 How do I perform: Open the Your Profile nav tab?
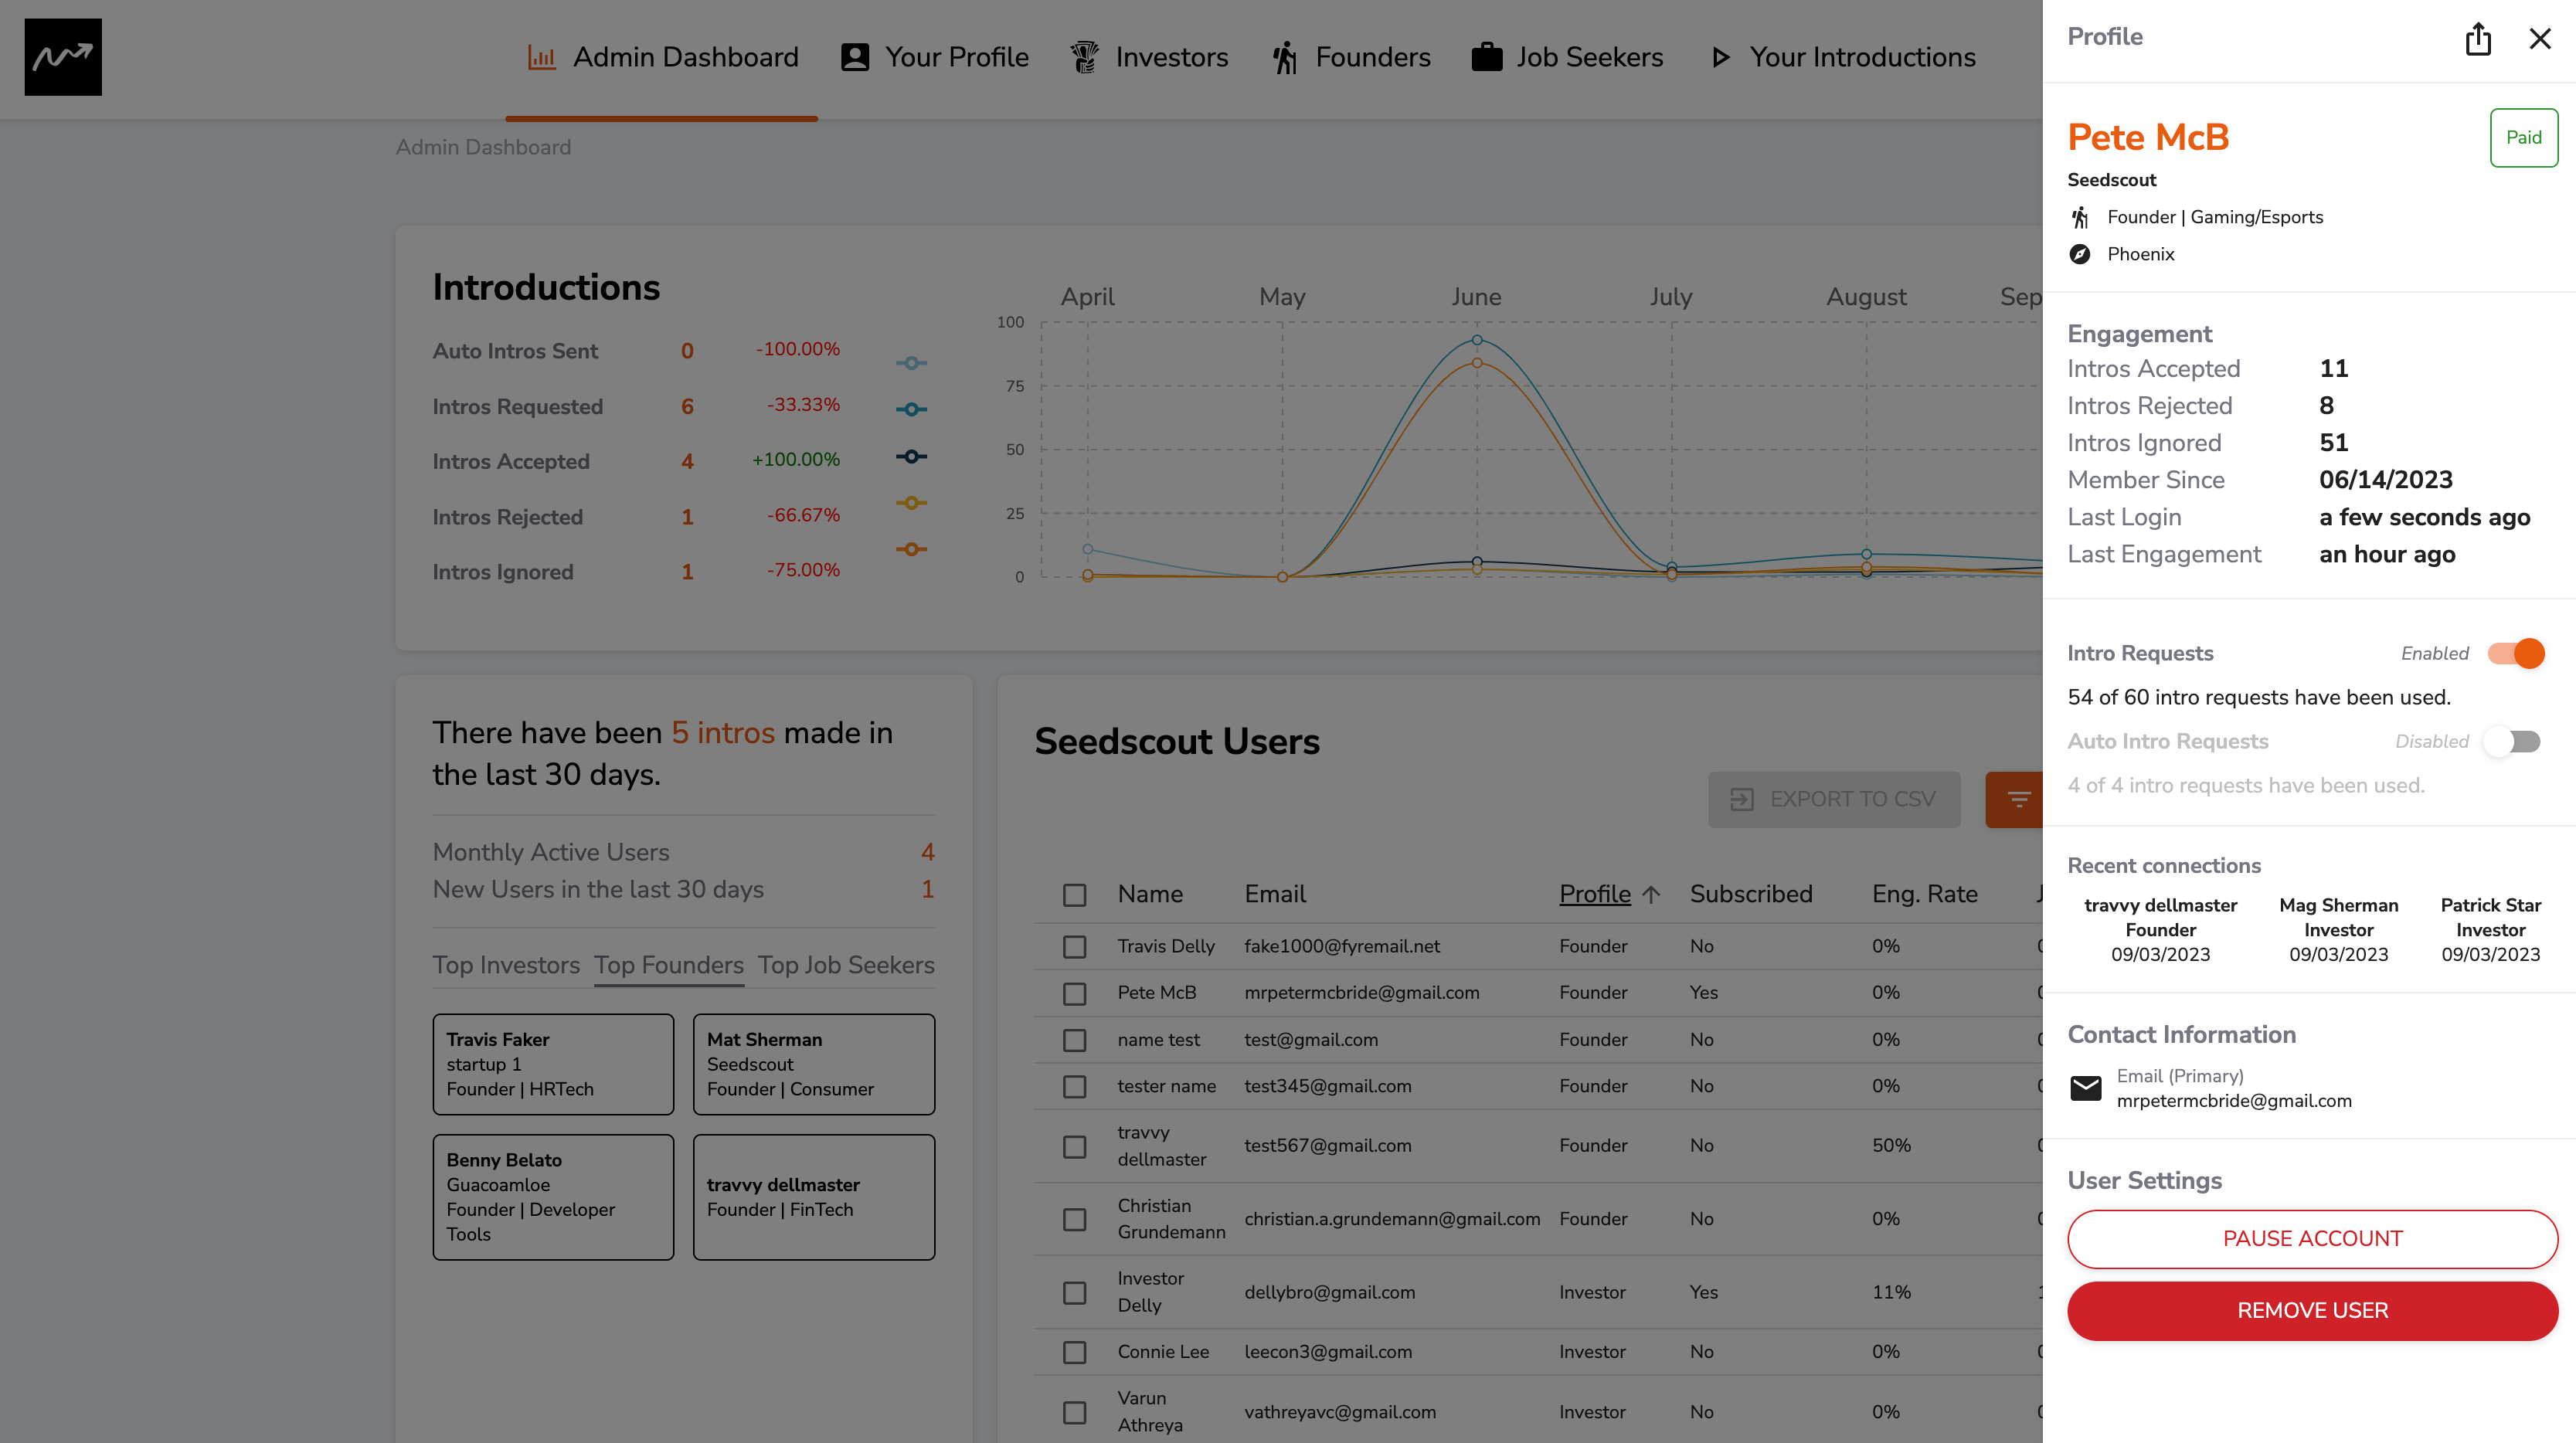click(935, 57)
